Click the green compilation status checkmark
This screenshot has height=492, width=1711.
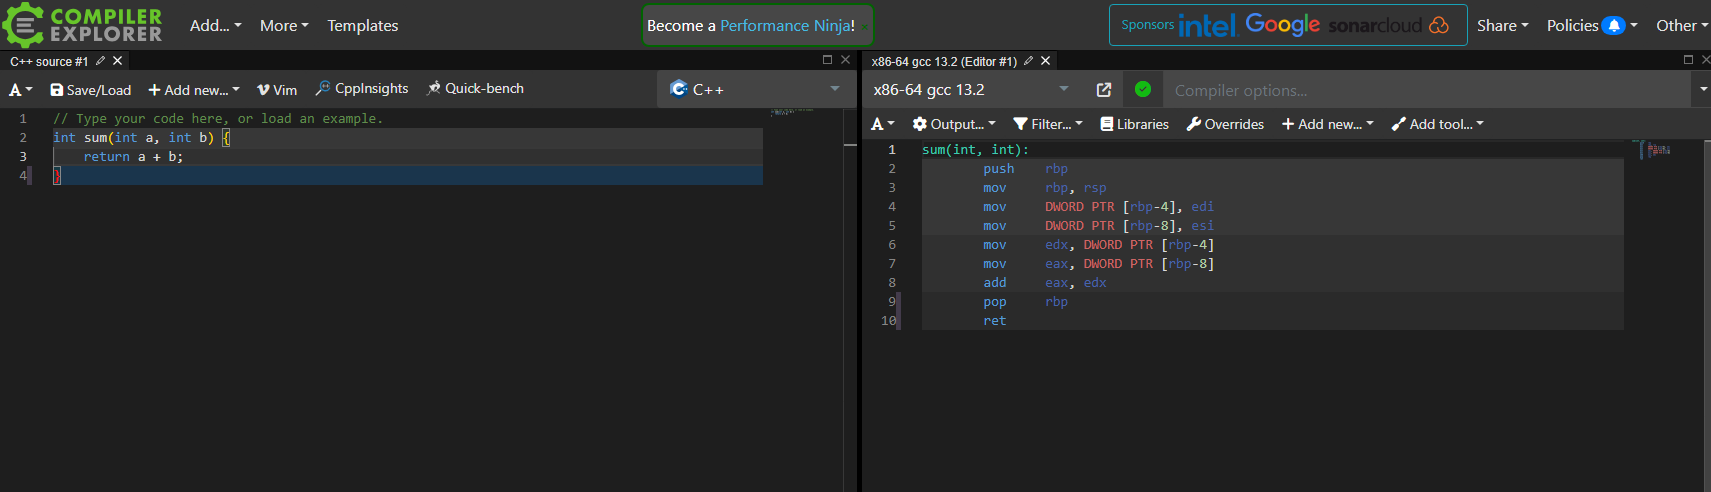[x=1143, y=90]
